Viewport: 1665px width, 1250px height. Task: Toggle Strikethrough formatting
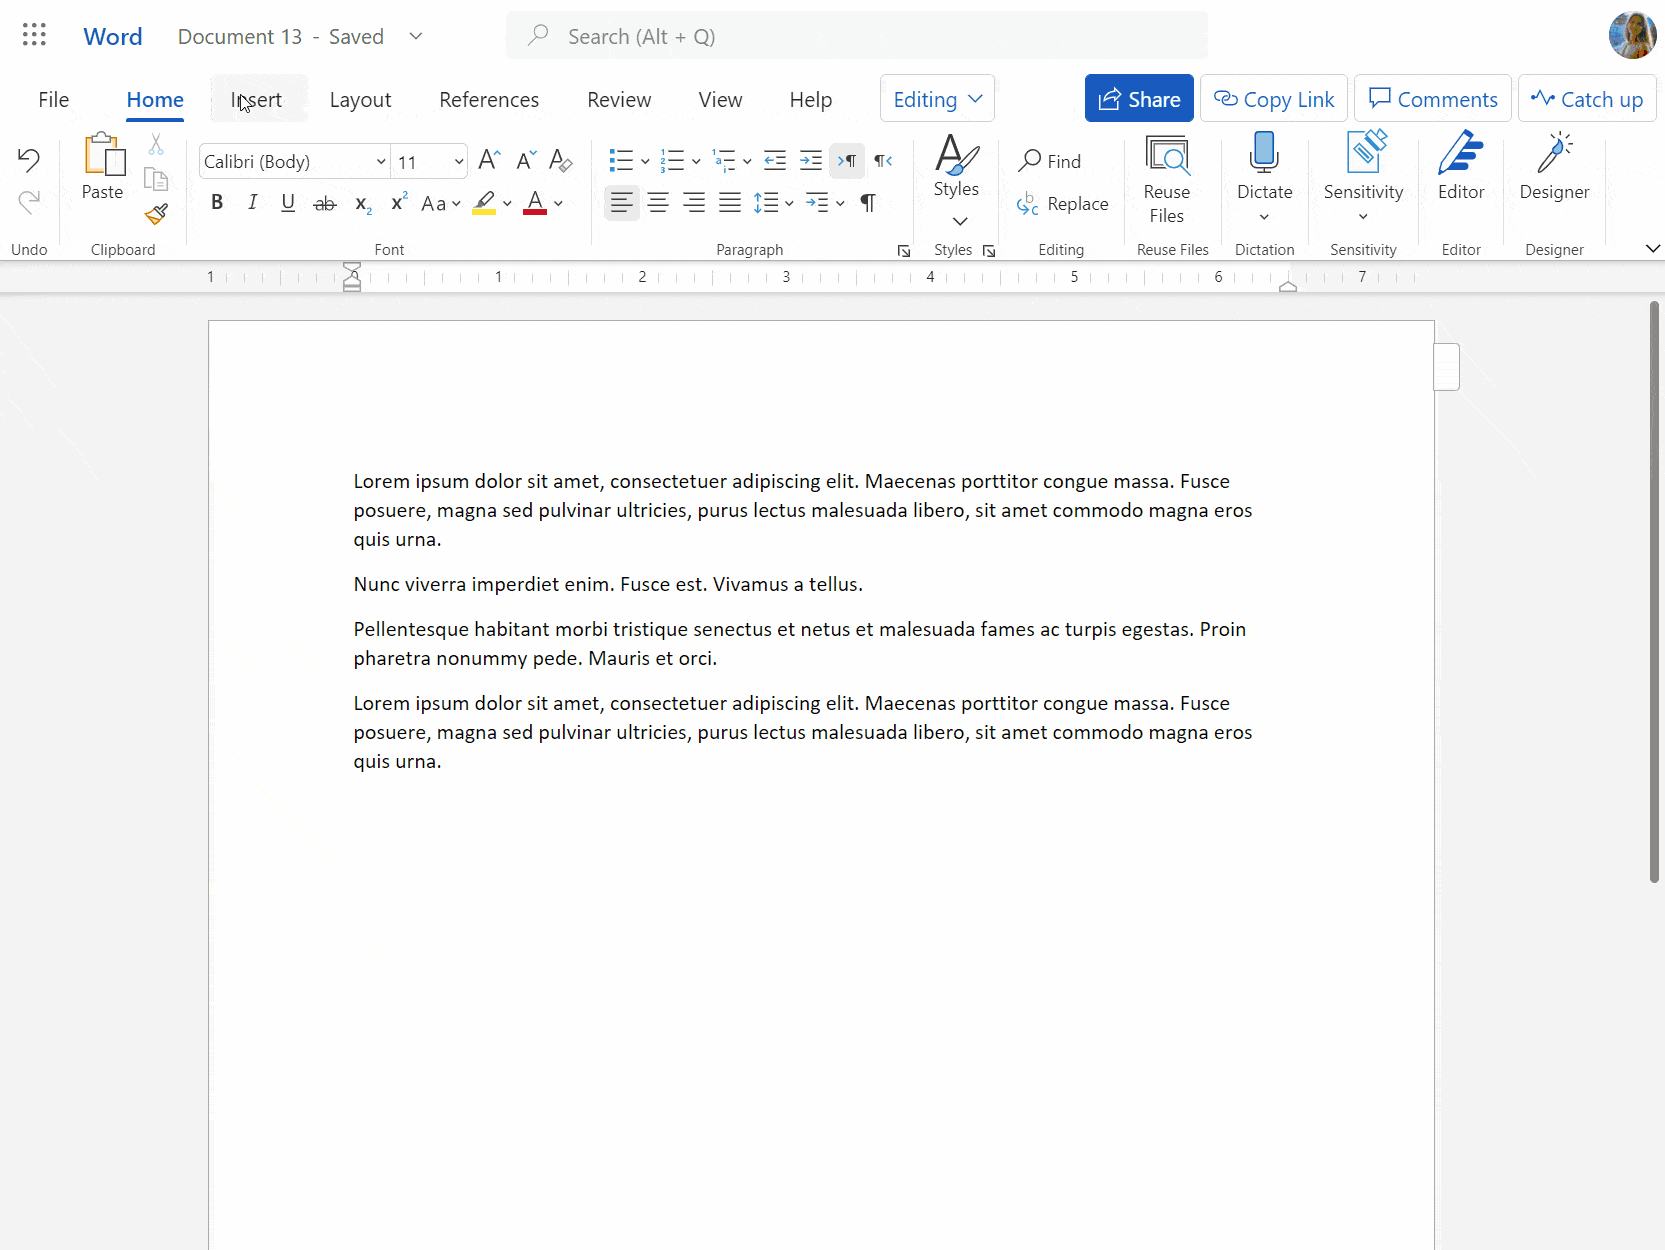tap(325, 203)
